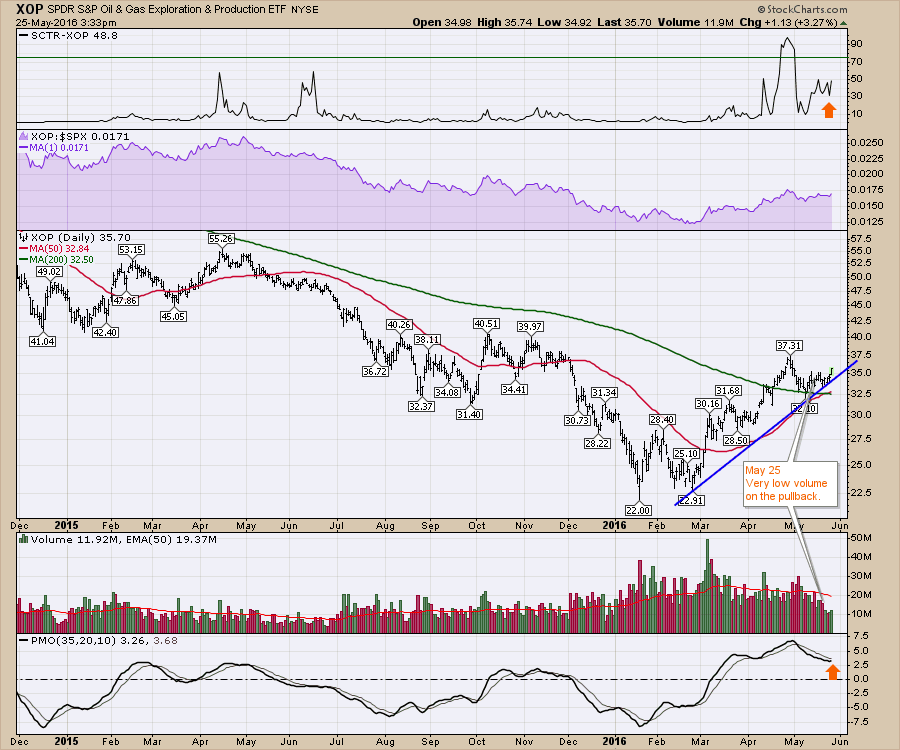Click the 55.26 peak price label
This screenshot has height=750, width=900.
tap(221, 238)
